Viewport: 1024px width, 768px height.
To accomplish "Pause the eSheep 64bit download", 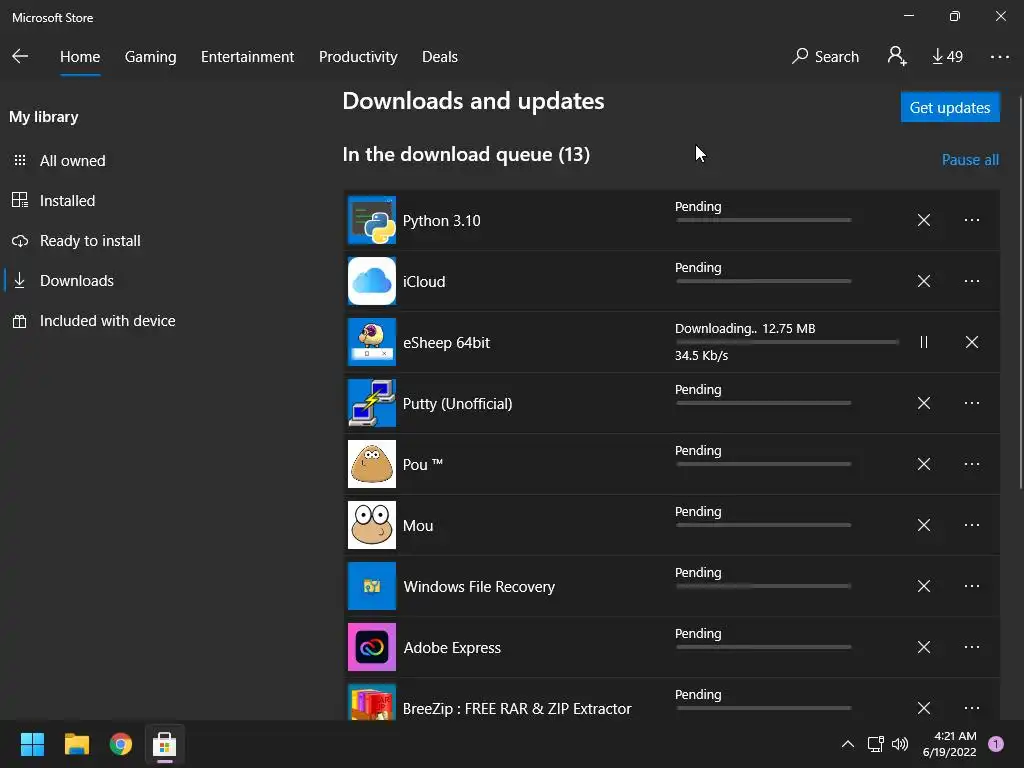I will click(923, 342).
